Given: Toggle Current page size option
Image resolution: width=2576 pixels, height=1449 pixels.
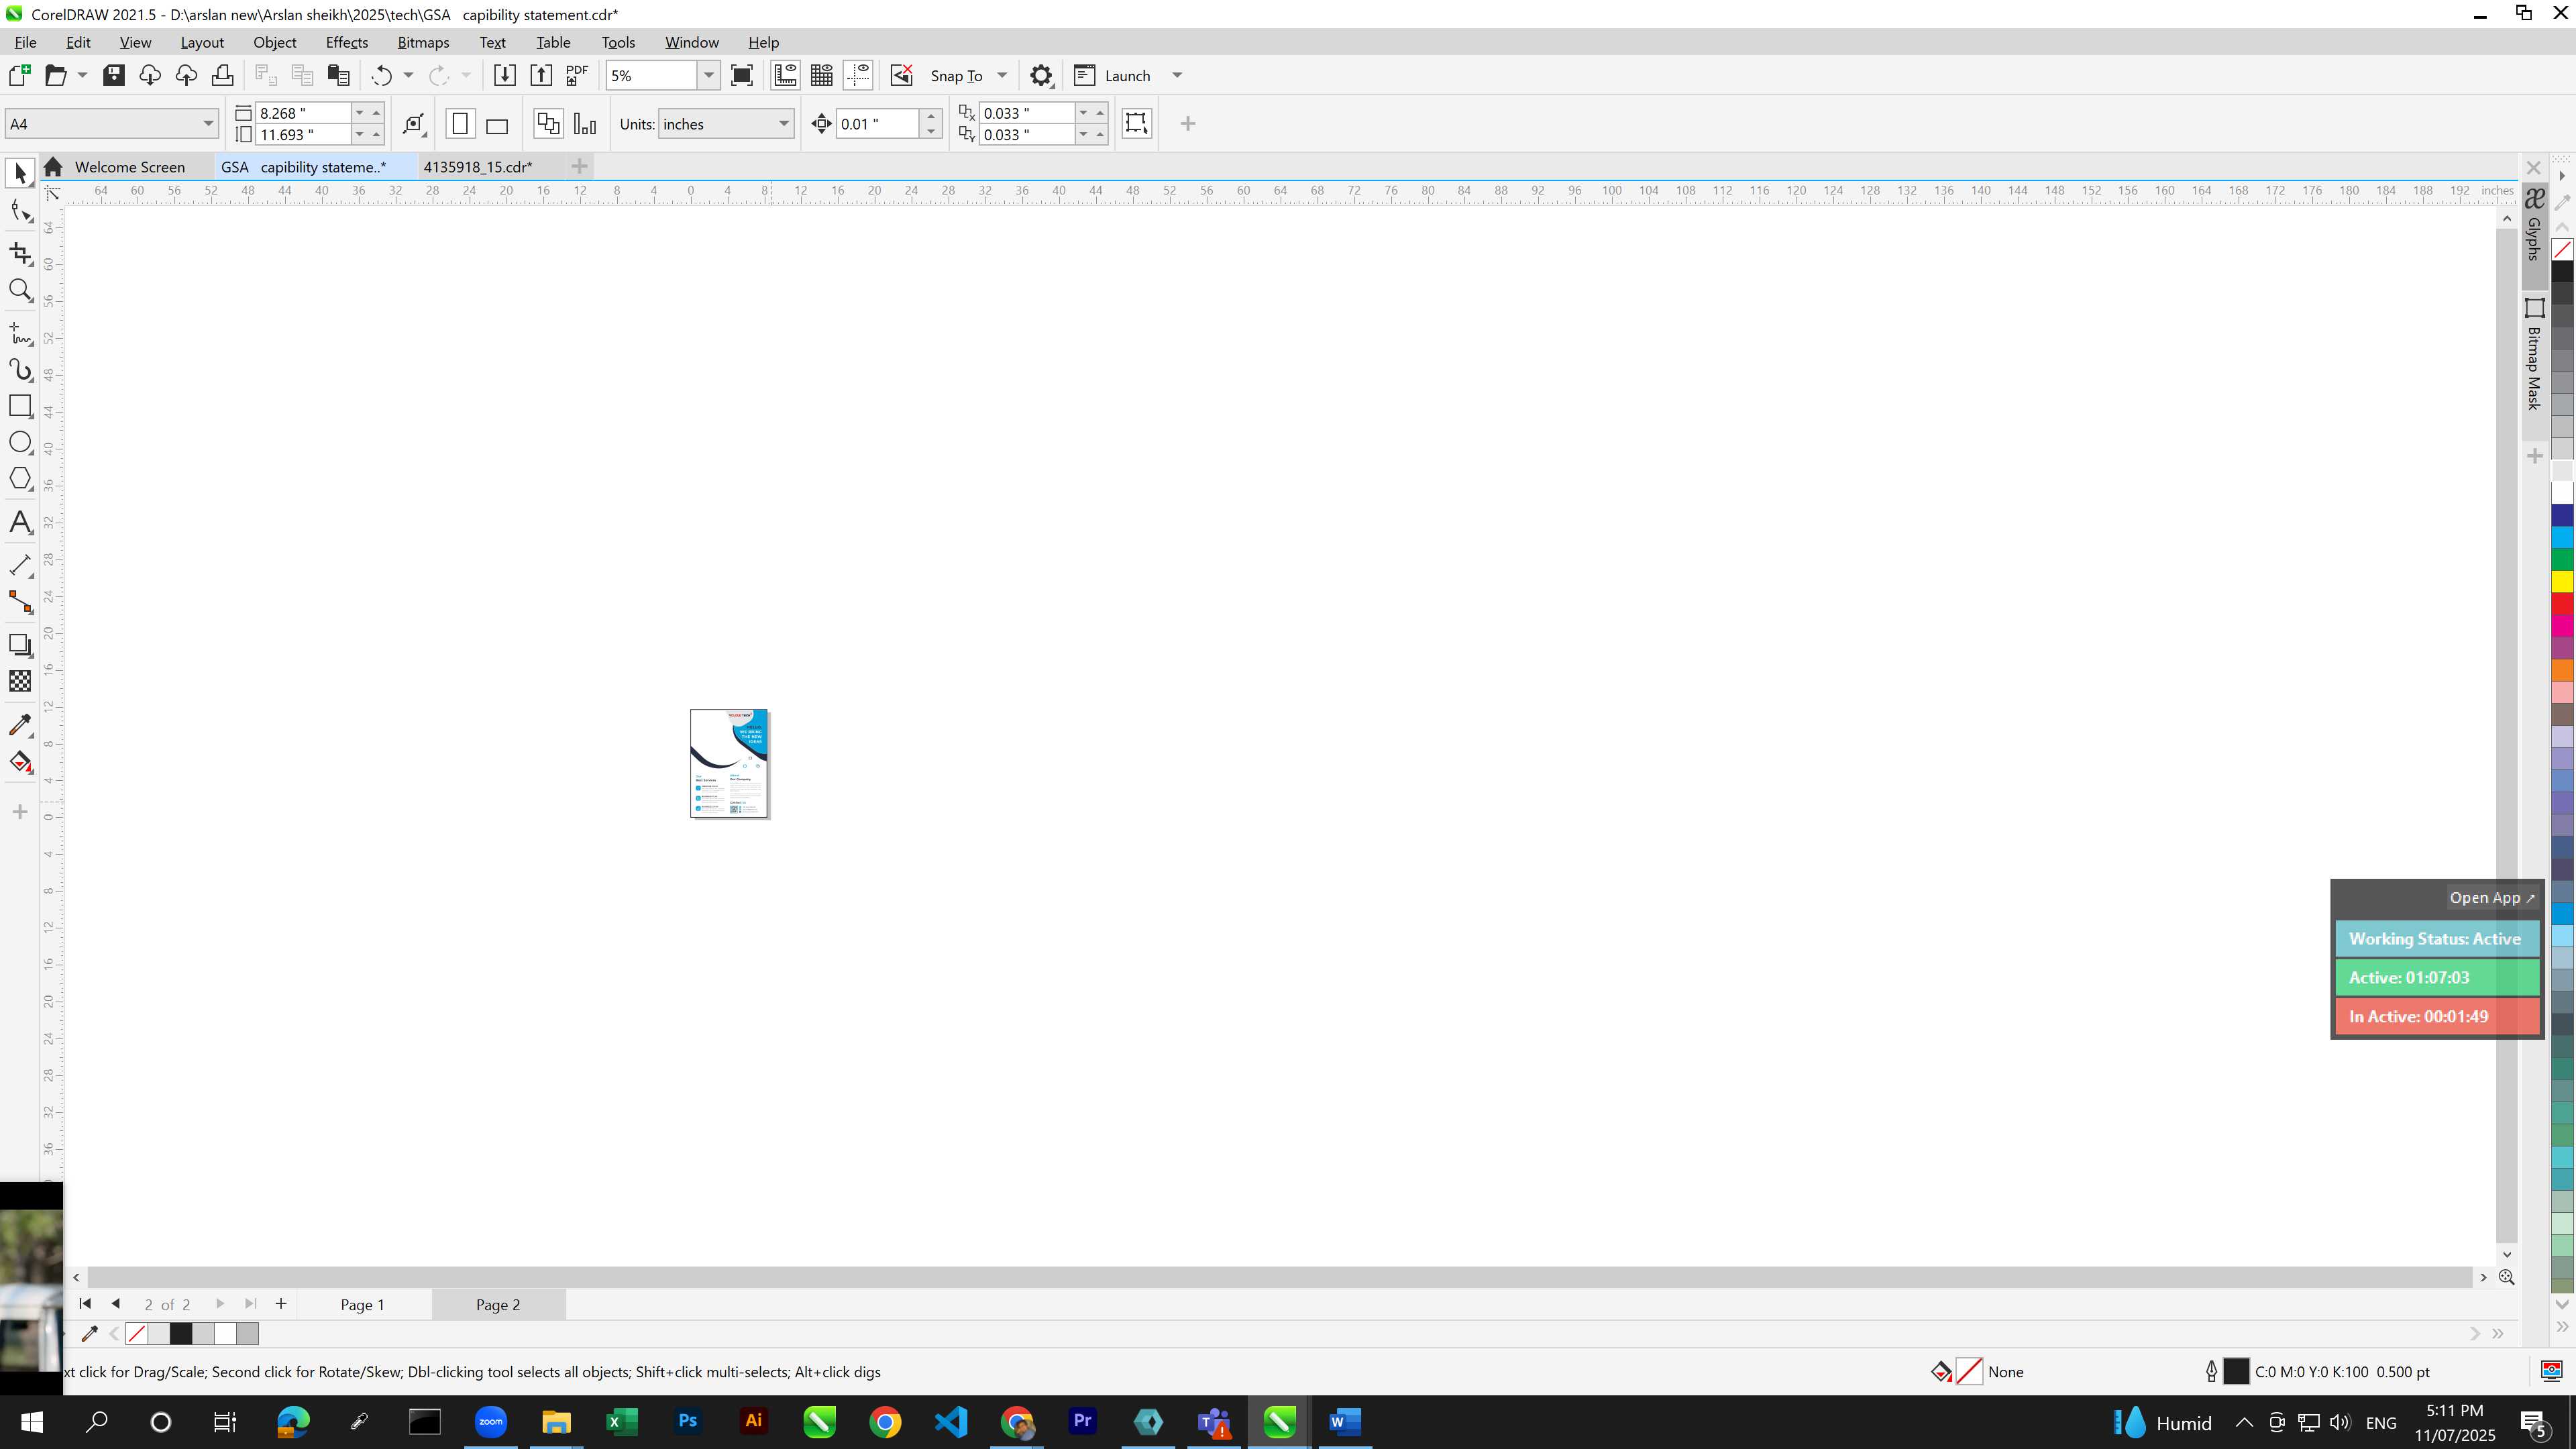Looking at the screenshot, I should coord(585,124).
